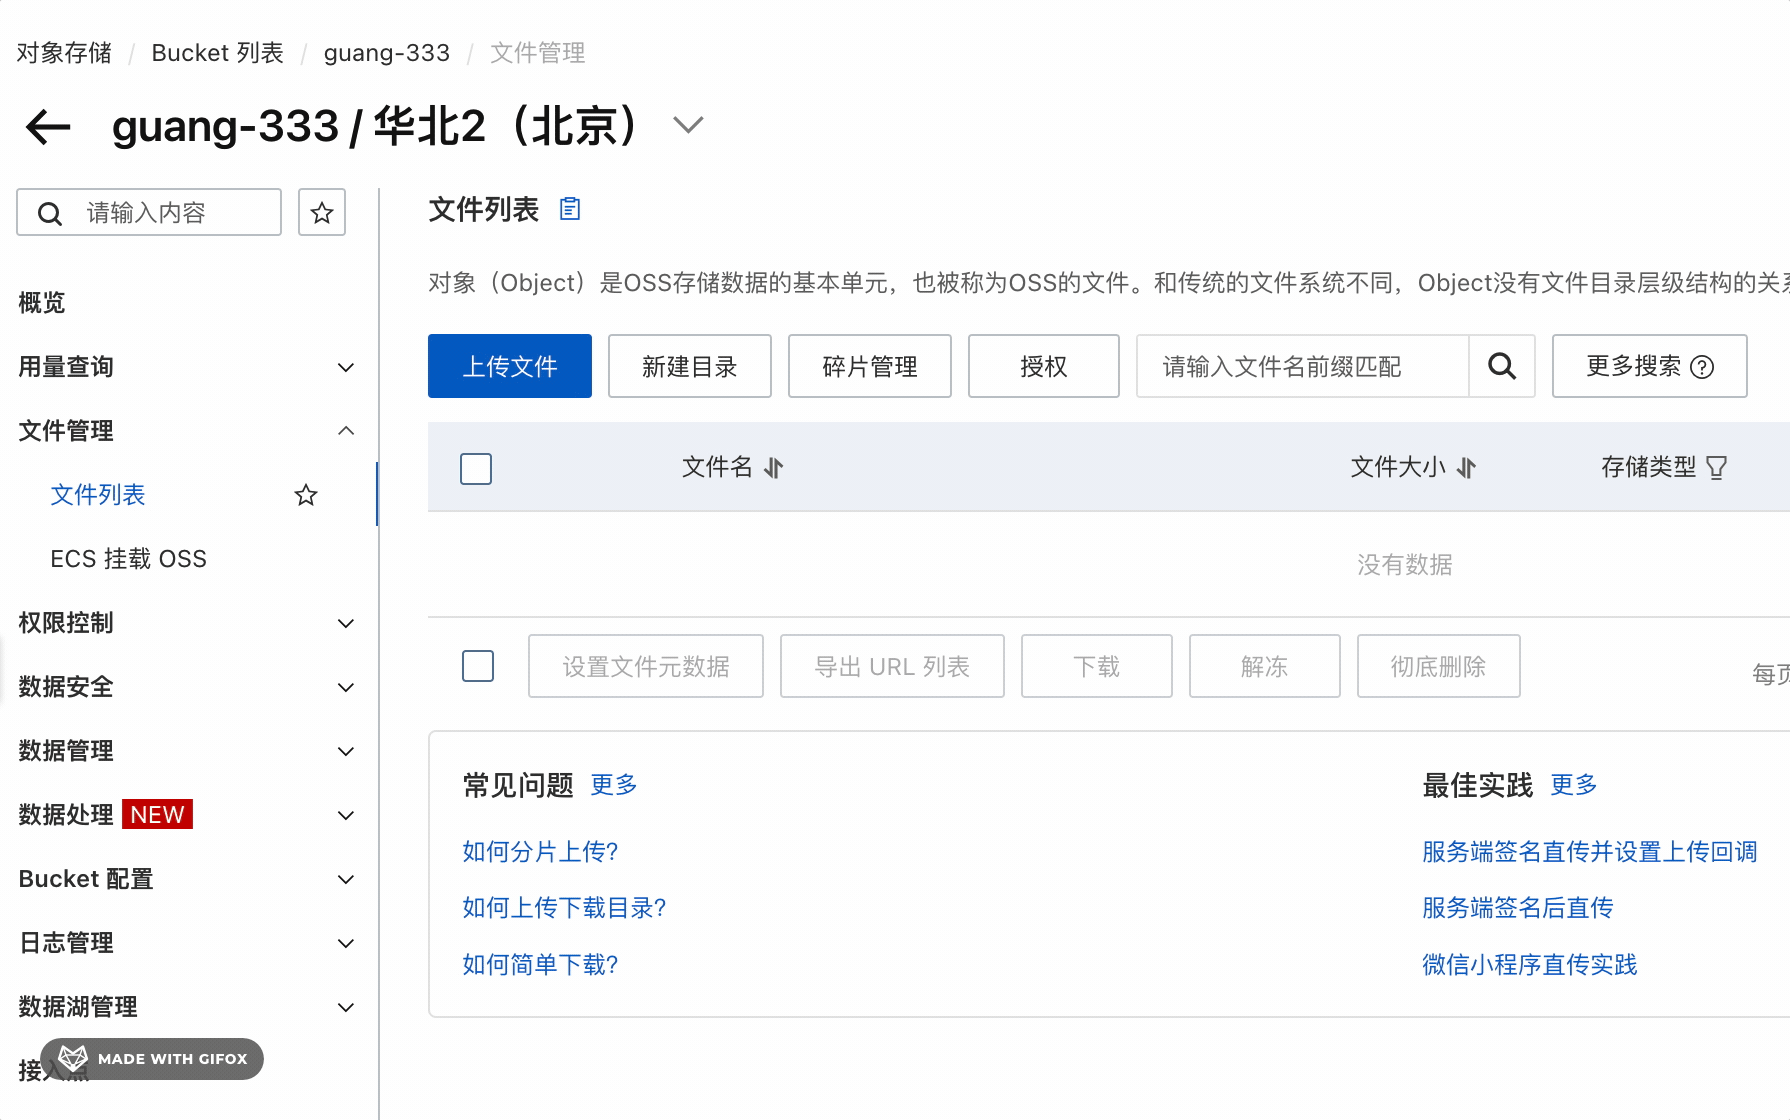Click the blue 上传文件 button
This screenshot has height=1120, width=1790.
[x=510, y=366]
